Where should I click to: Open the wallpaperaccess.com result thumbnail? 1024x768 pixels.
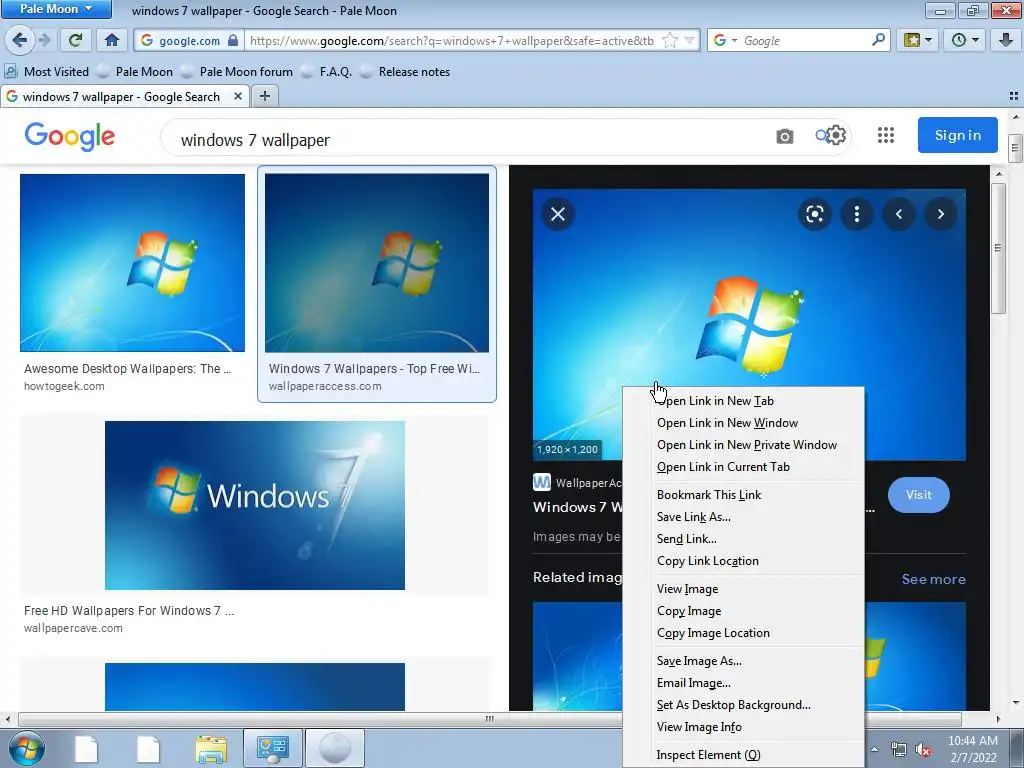coord(377,263)
